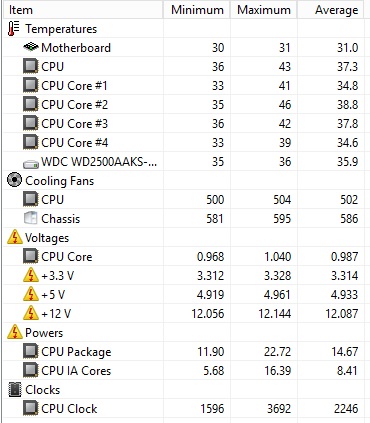Click the CPU Core voltage icon
The height and width of the screenshot is (423, 370).
pyautogui.click(x=31, y=256)
